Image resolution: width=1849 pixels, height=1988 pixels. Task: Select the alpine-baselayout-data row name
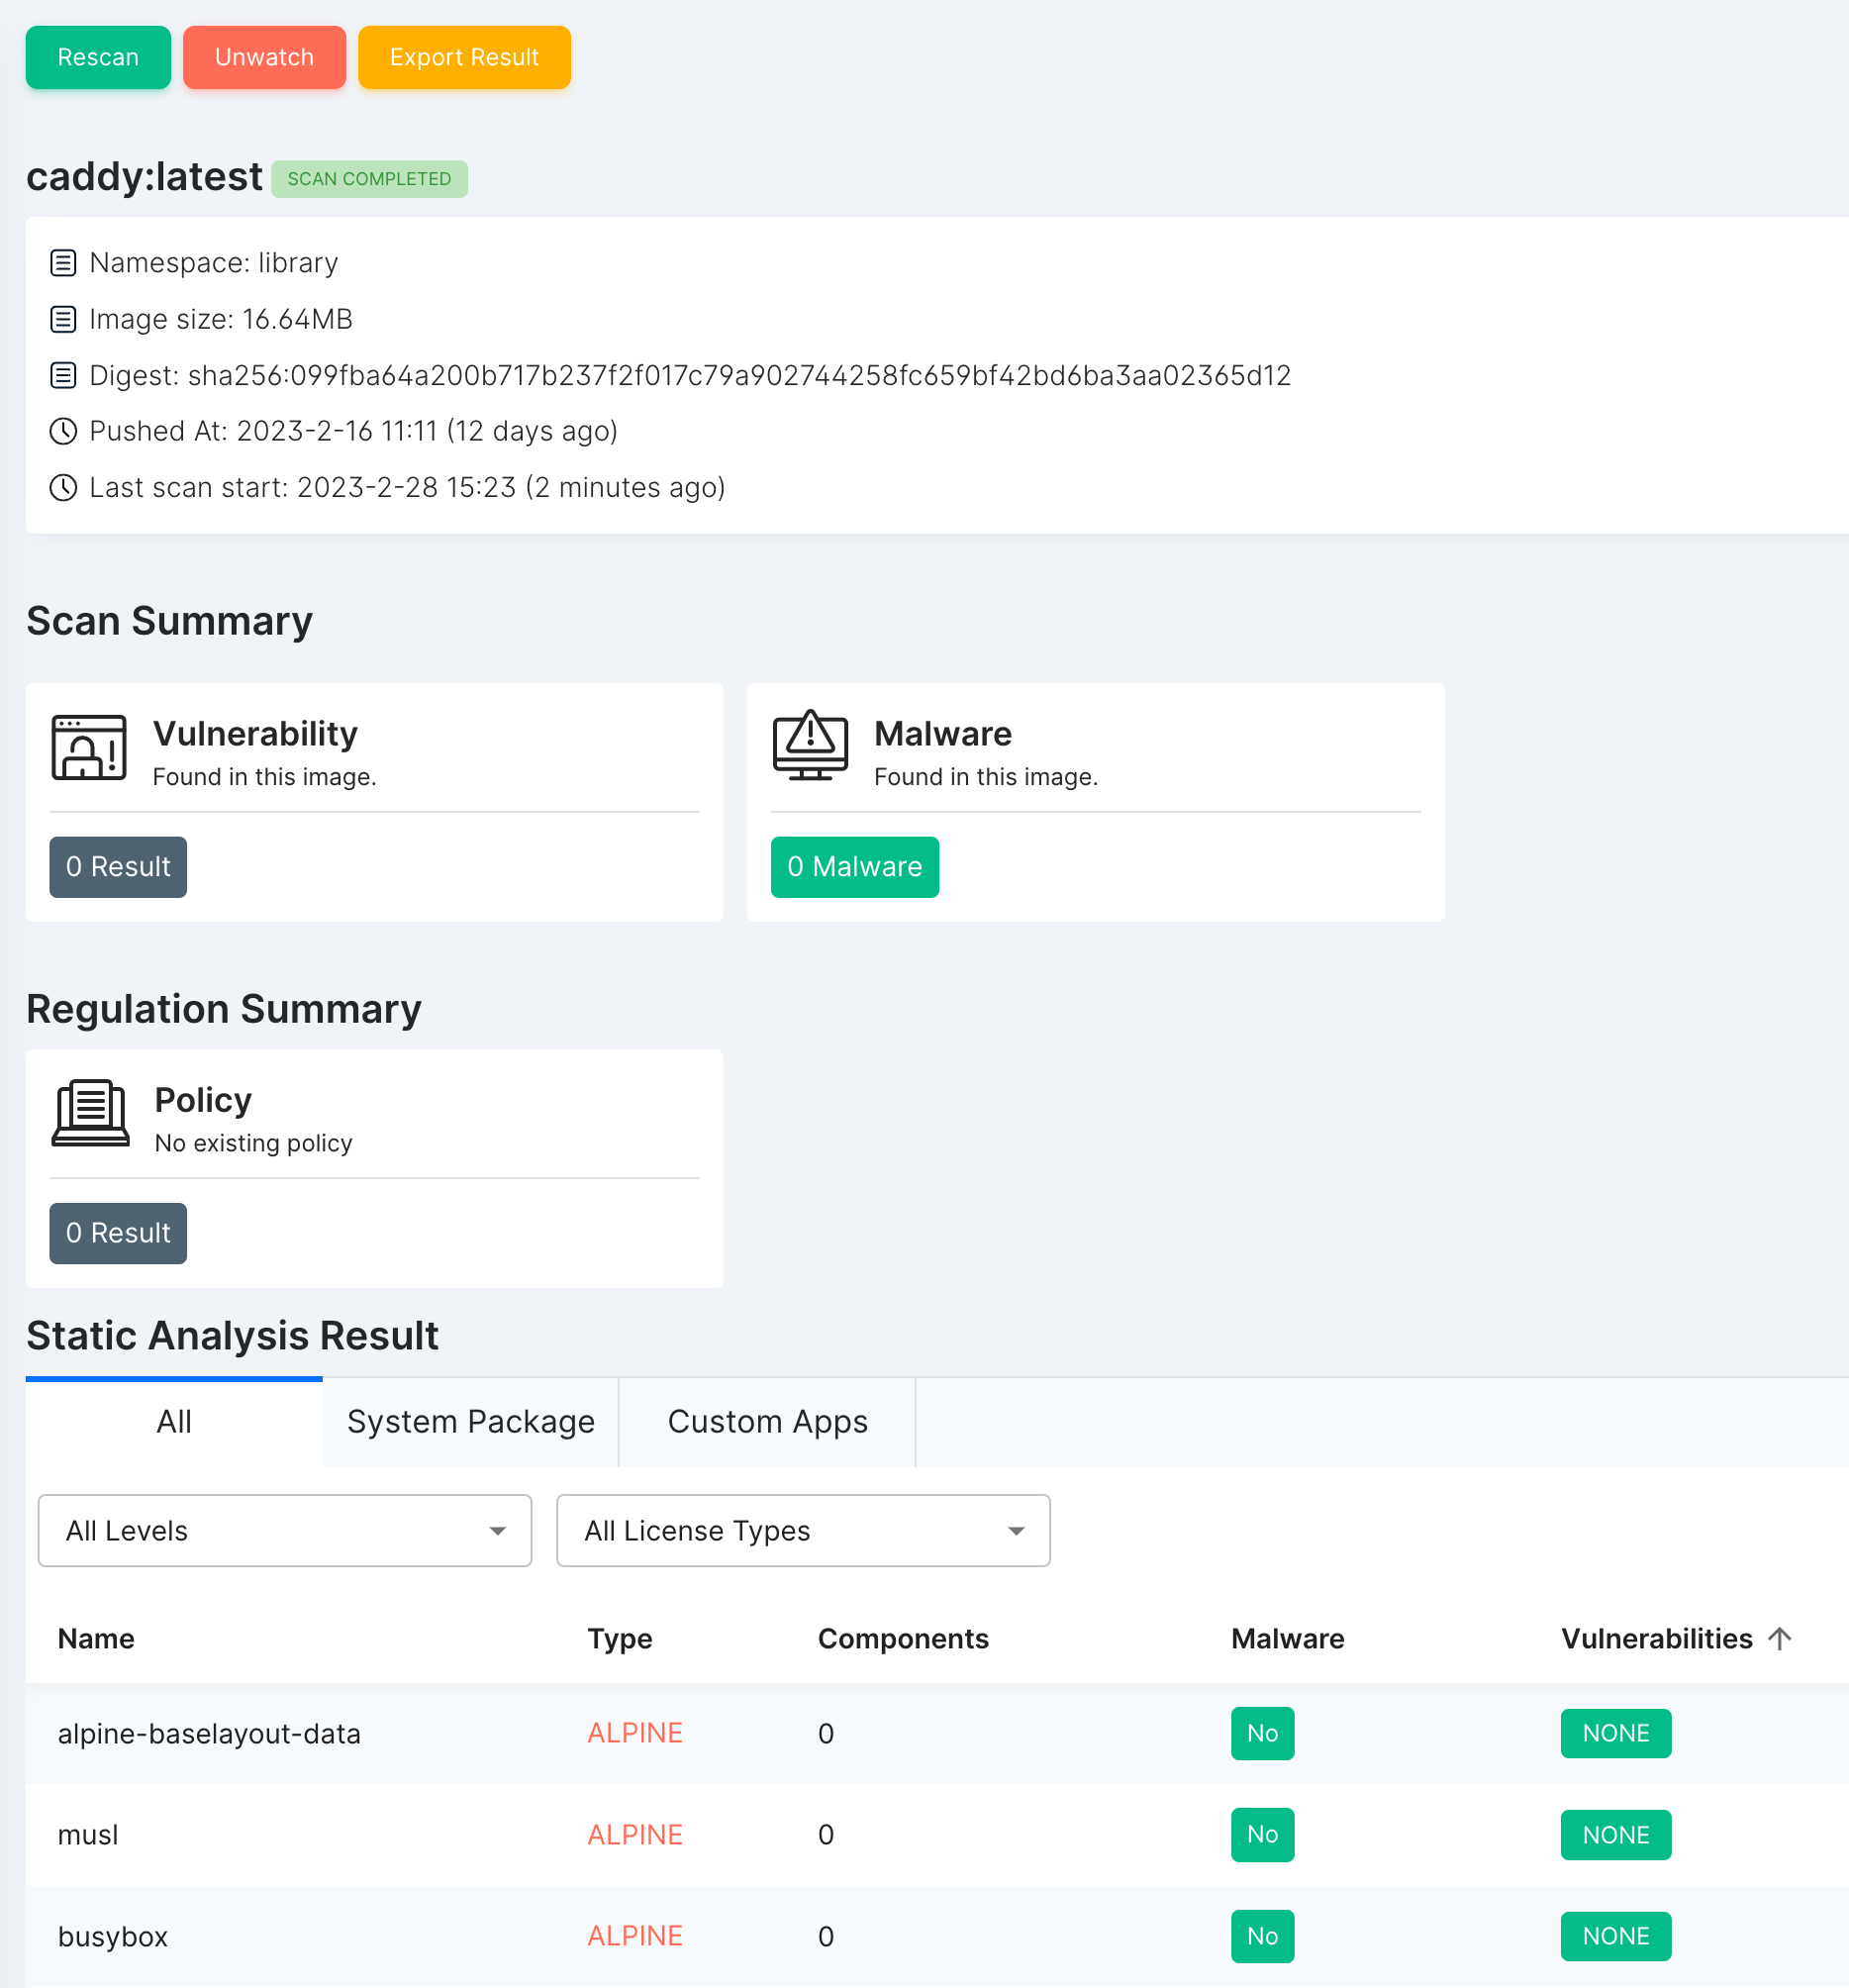tap(209, 1733)
